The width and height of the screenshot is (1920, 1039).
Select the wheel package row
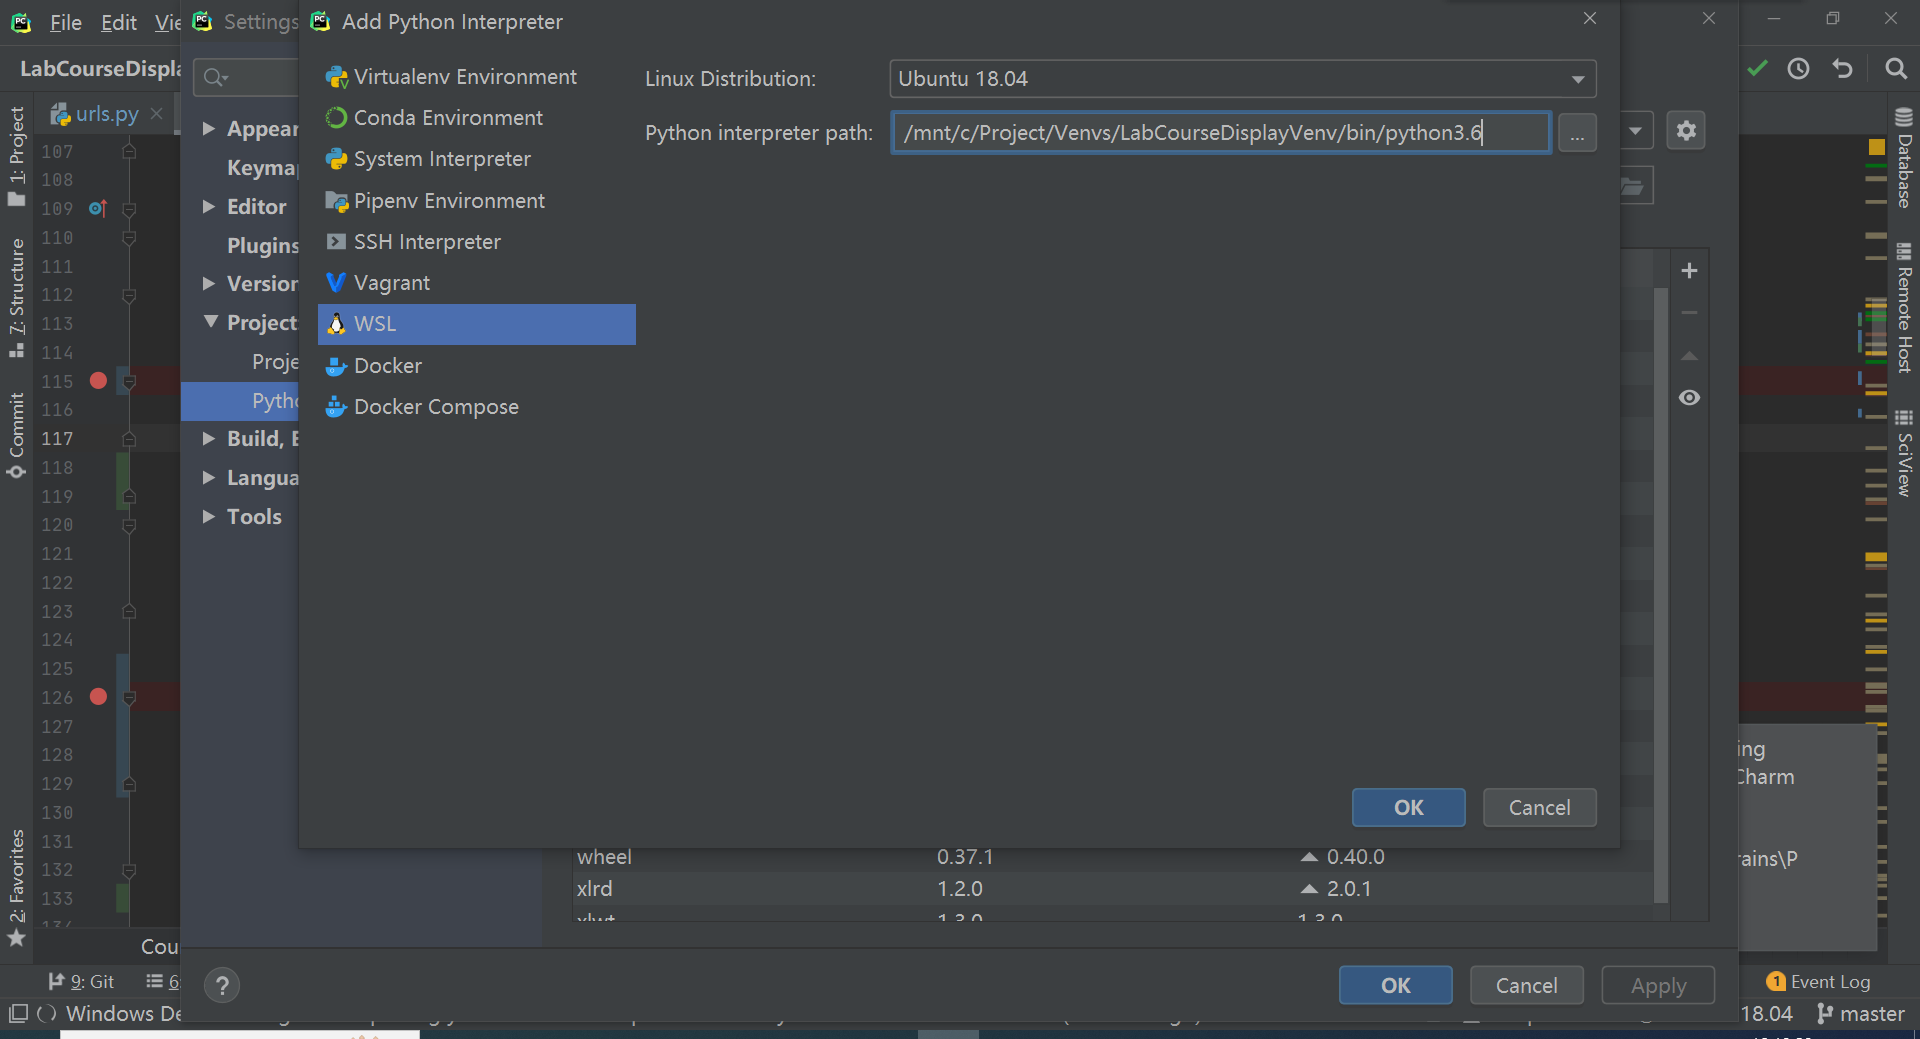(x=1112, y=857)
